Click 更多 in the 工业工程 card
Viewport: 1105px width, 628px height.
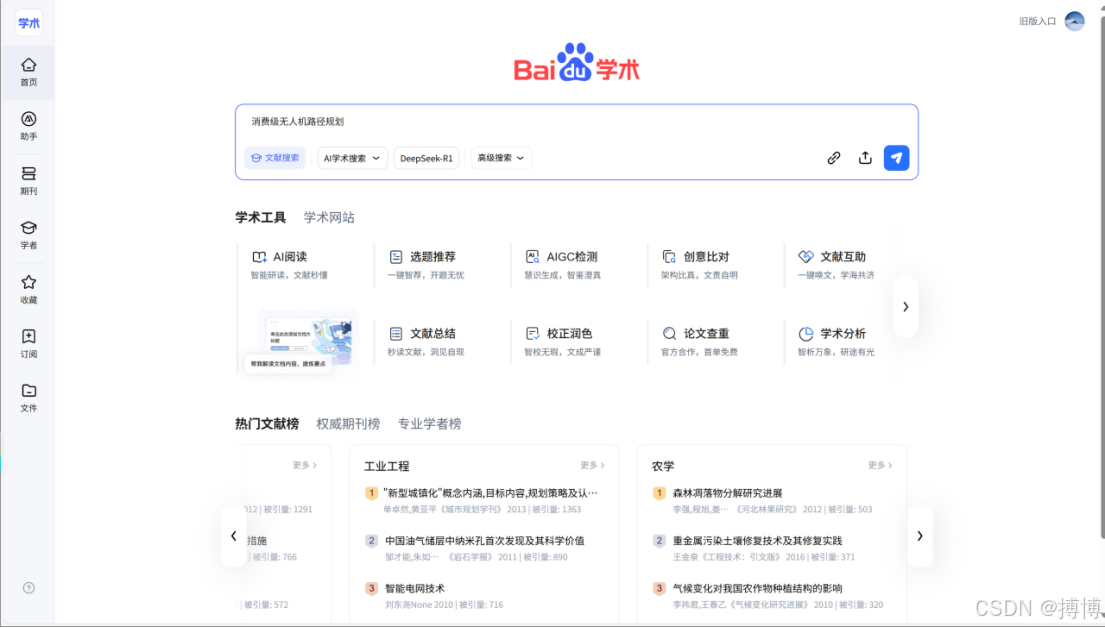pos(592,465)
